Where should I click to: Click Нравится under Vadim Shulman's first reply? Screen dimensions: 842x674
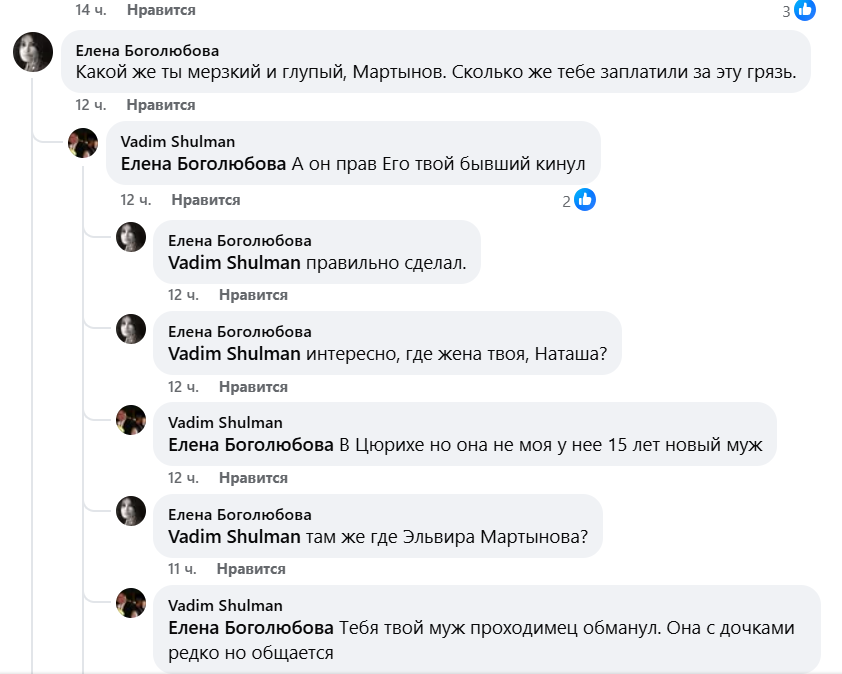[207, 199]
